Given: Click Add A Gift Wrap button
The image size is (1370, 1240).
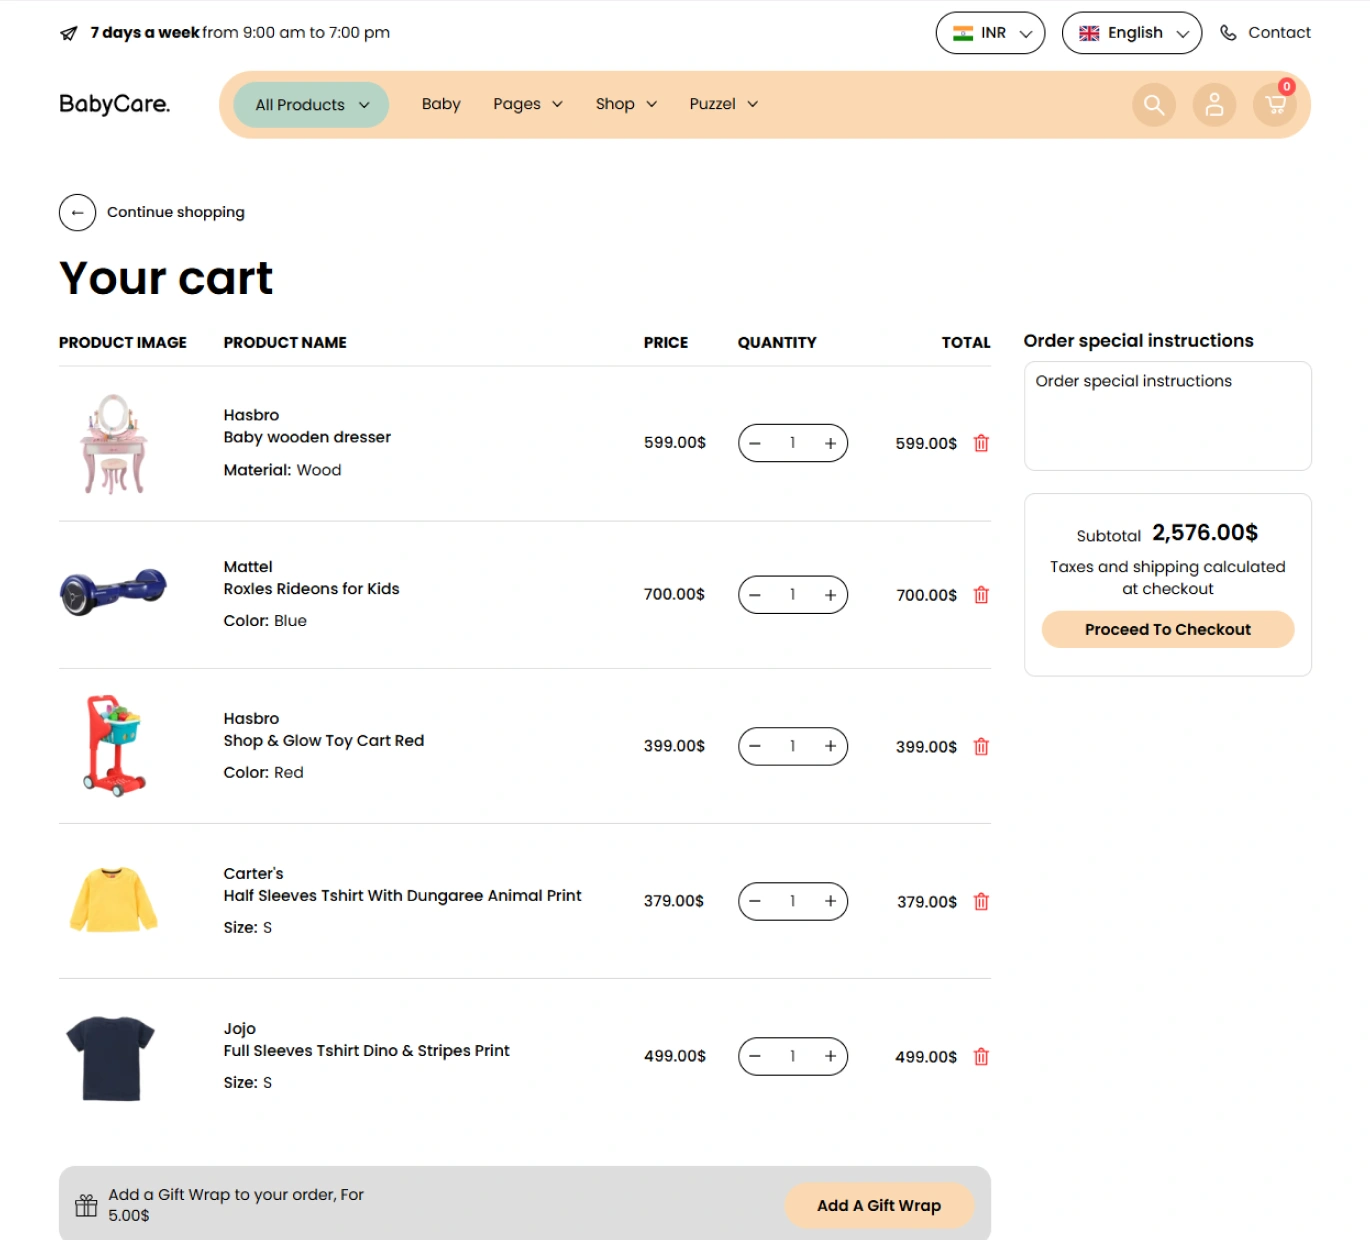Looking at the screenshot, I should point(878,1206).
